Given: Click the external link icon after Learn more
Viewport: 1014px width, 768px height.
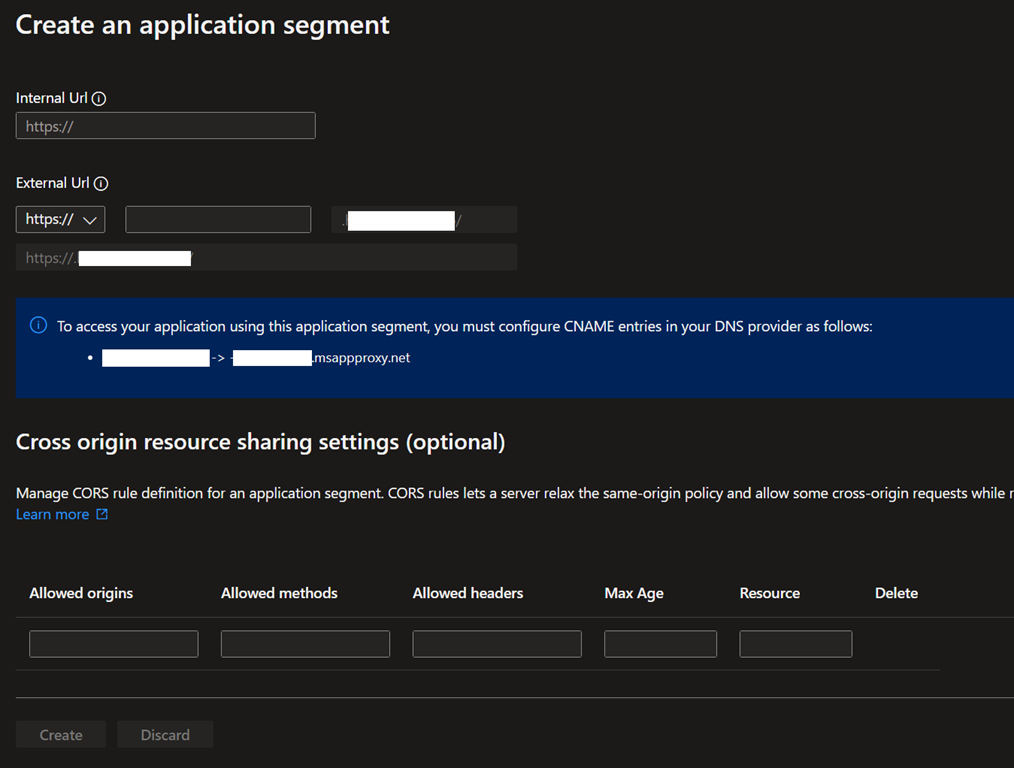Looking at the screenshot, I should point(101,515).
